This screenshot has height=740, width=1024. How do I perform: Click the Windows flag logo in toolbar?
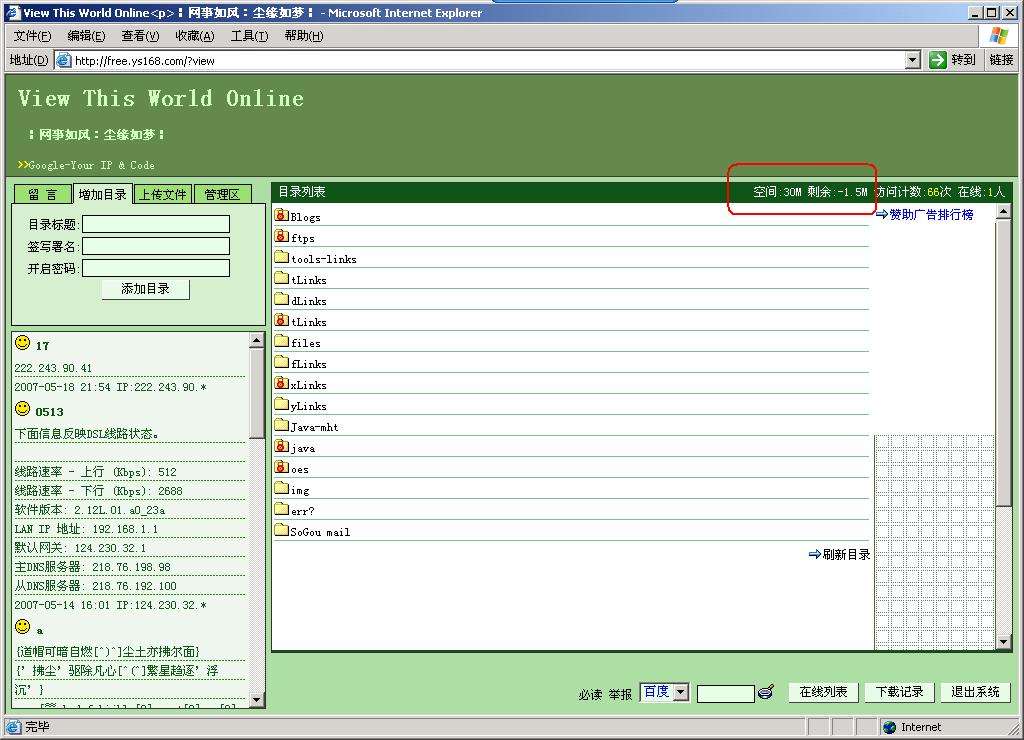[x=998, y=36]
